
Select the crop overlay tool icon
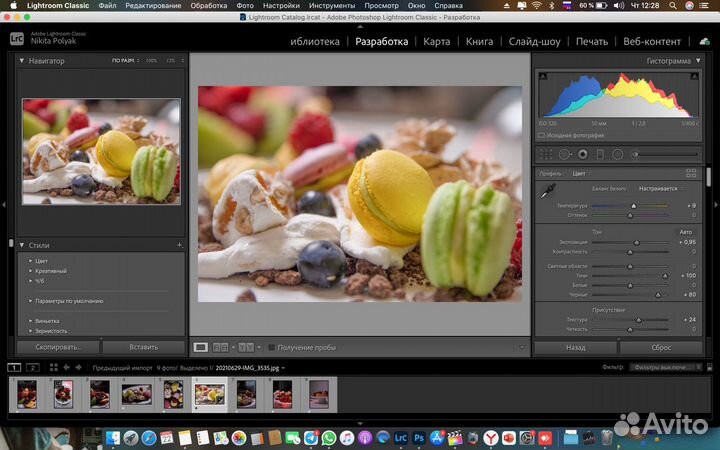pos(546,155)
